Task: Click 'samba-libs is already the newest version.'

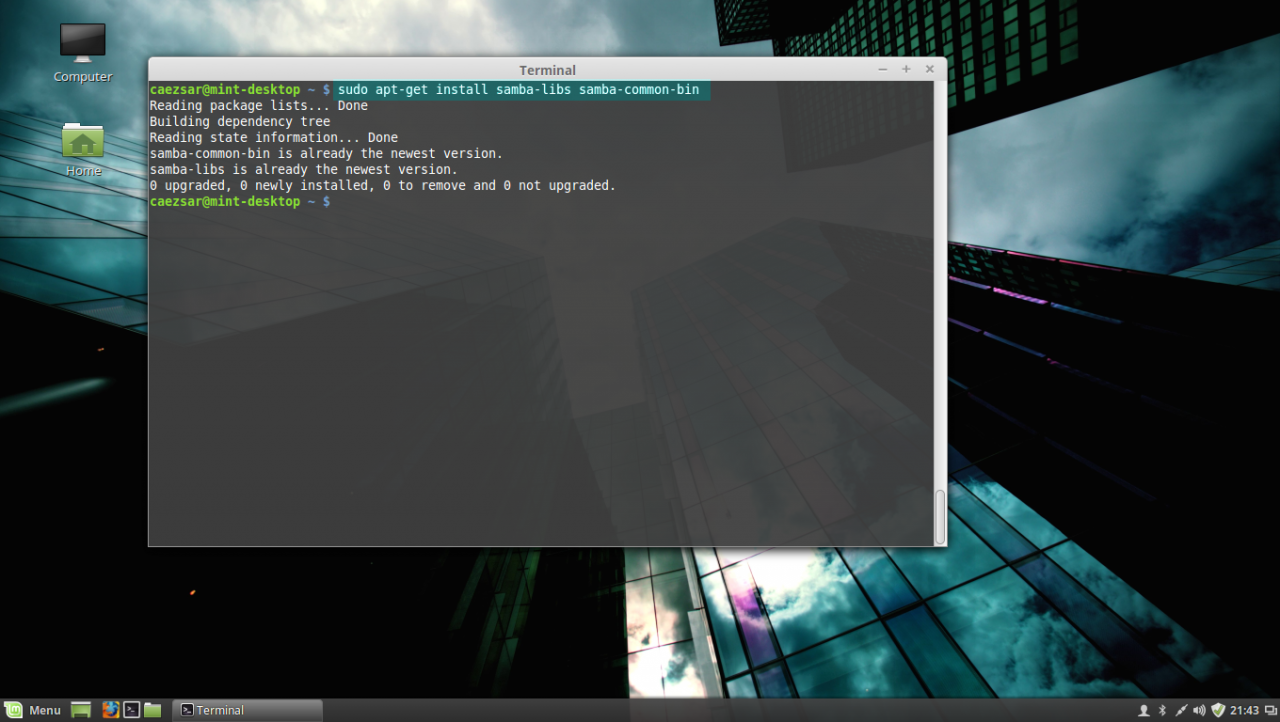Action: click(304, 170)
